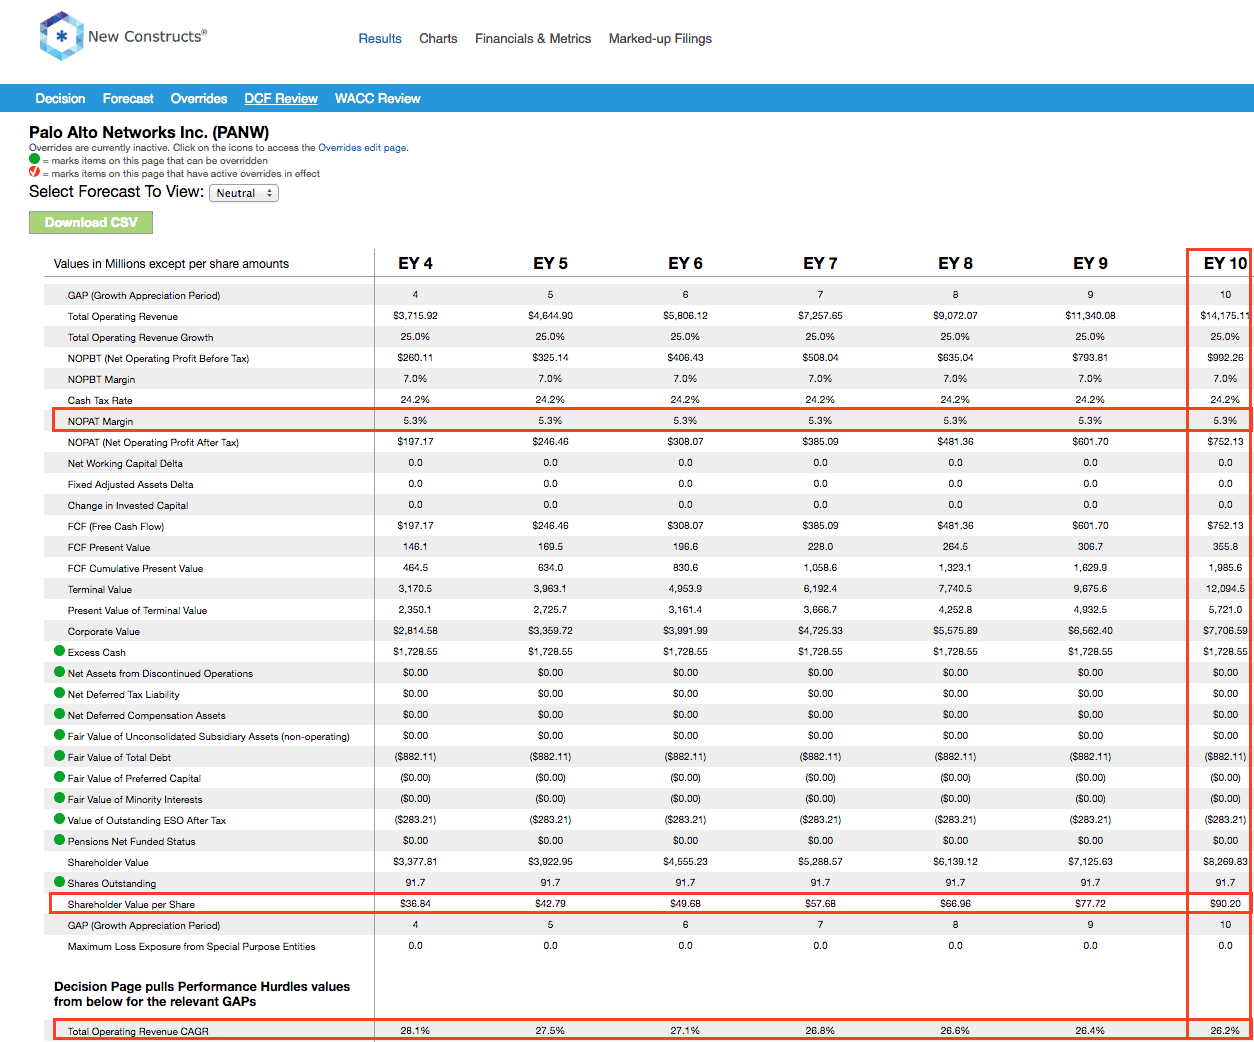Image resolution: width=1254 pixels, height=1042 pixels.
Task: Select the $3,377.81 Shareholder Value cell
Action: tap(415, 861)
